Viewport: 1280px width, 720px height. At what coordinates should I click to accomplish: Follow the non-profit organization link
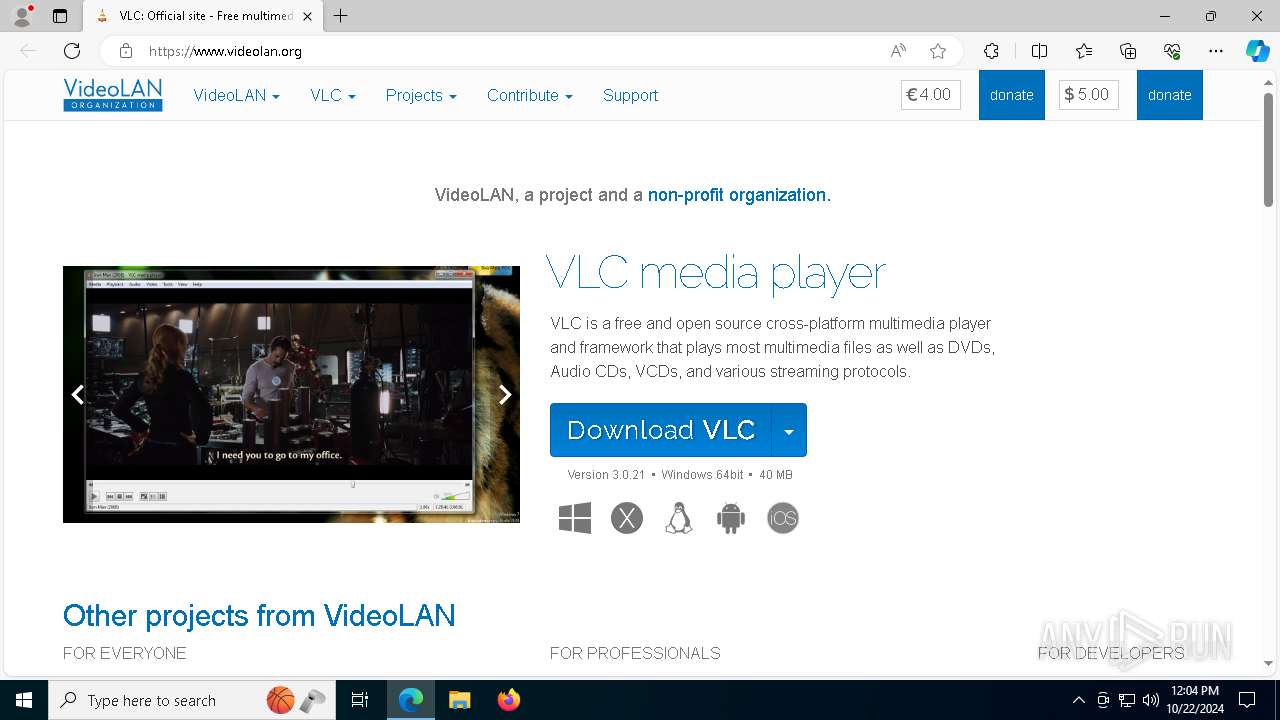coord(739,195)
